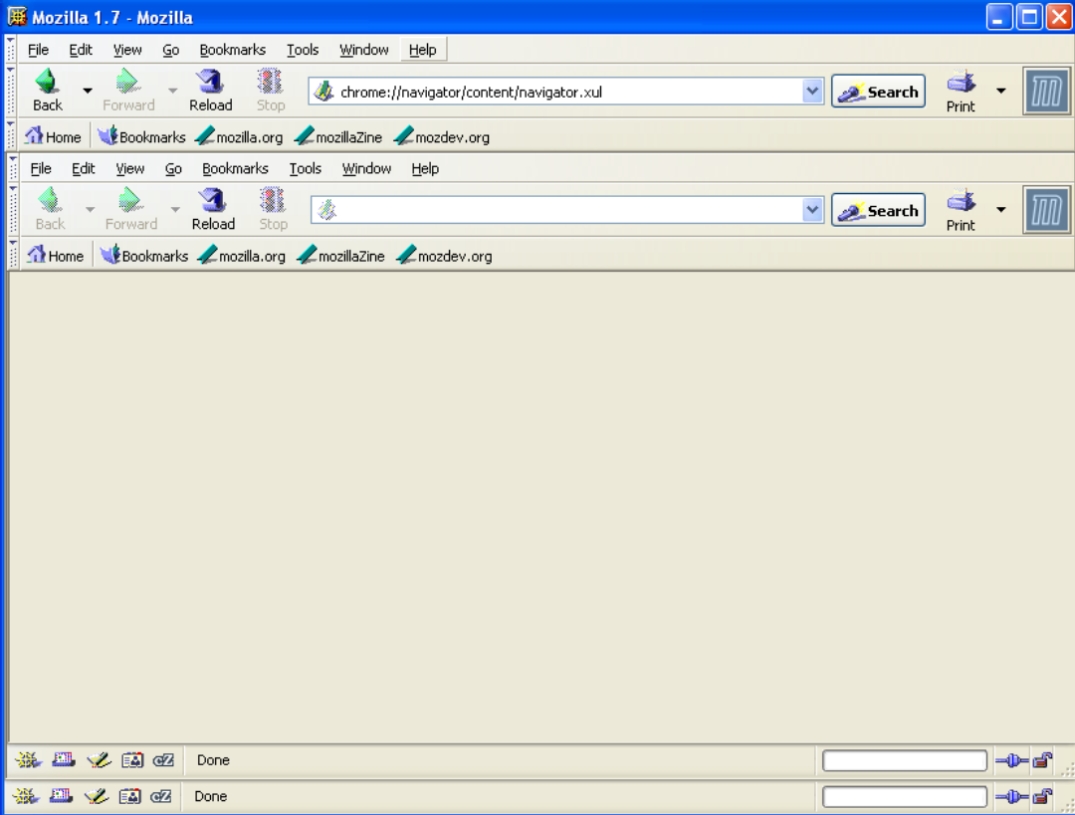Open the outer URL bar history dropdown

pos(812,91)
